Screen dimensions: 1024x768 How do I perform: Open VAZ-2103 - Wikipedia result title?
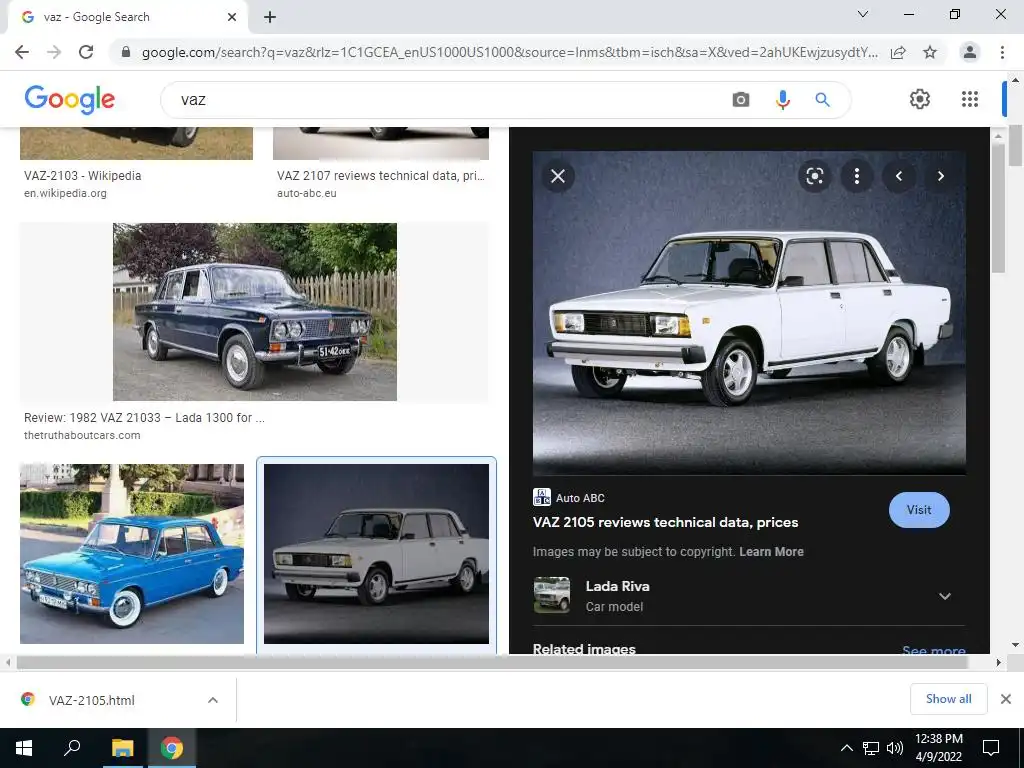(82, 176)
